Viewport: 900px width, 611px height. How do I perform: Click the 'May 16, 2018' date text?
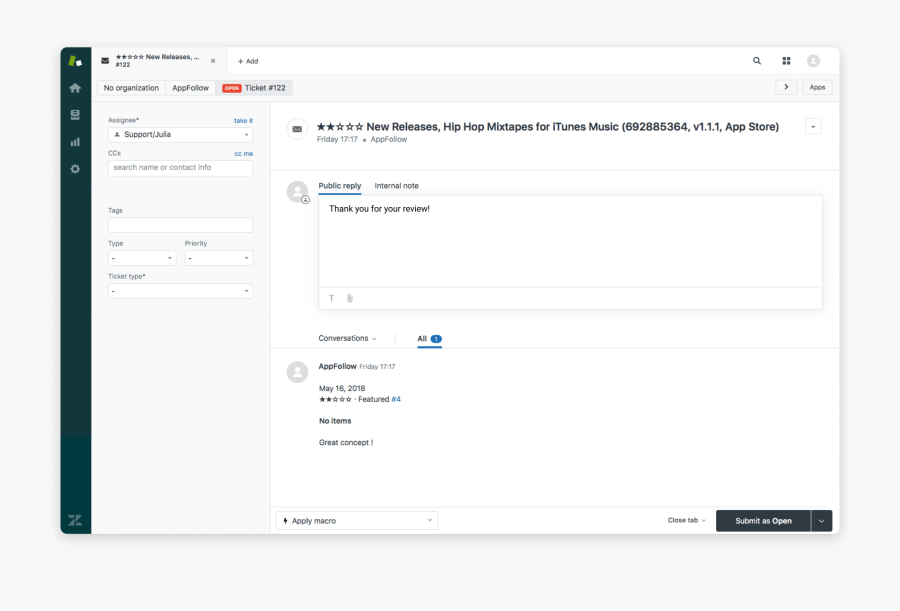click(342, 389)
